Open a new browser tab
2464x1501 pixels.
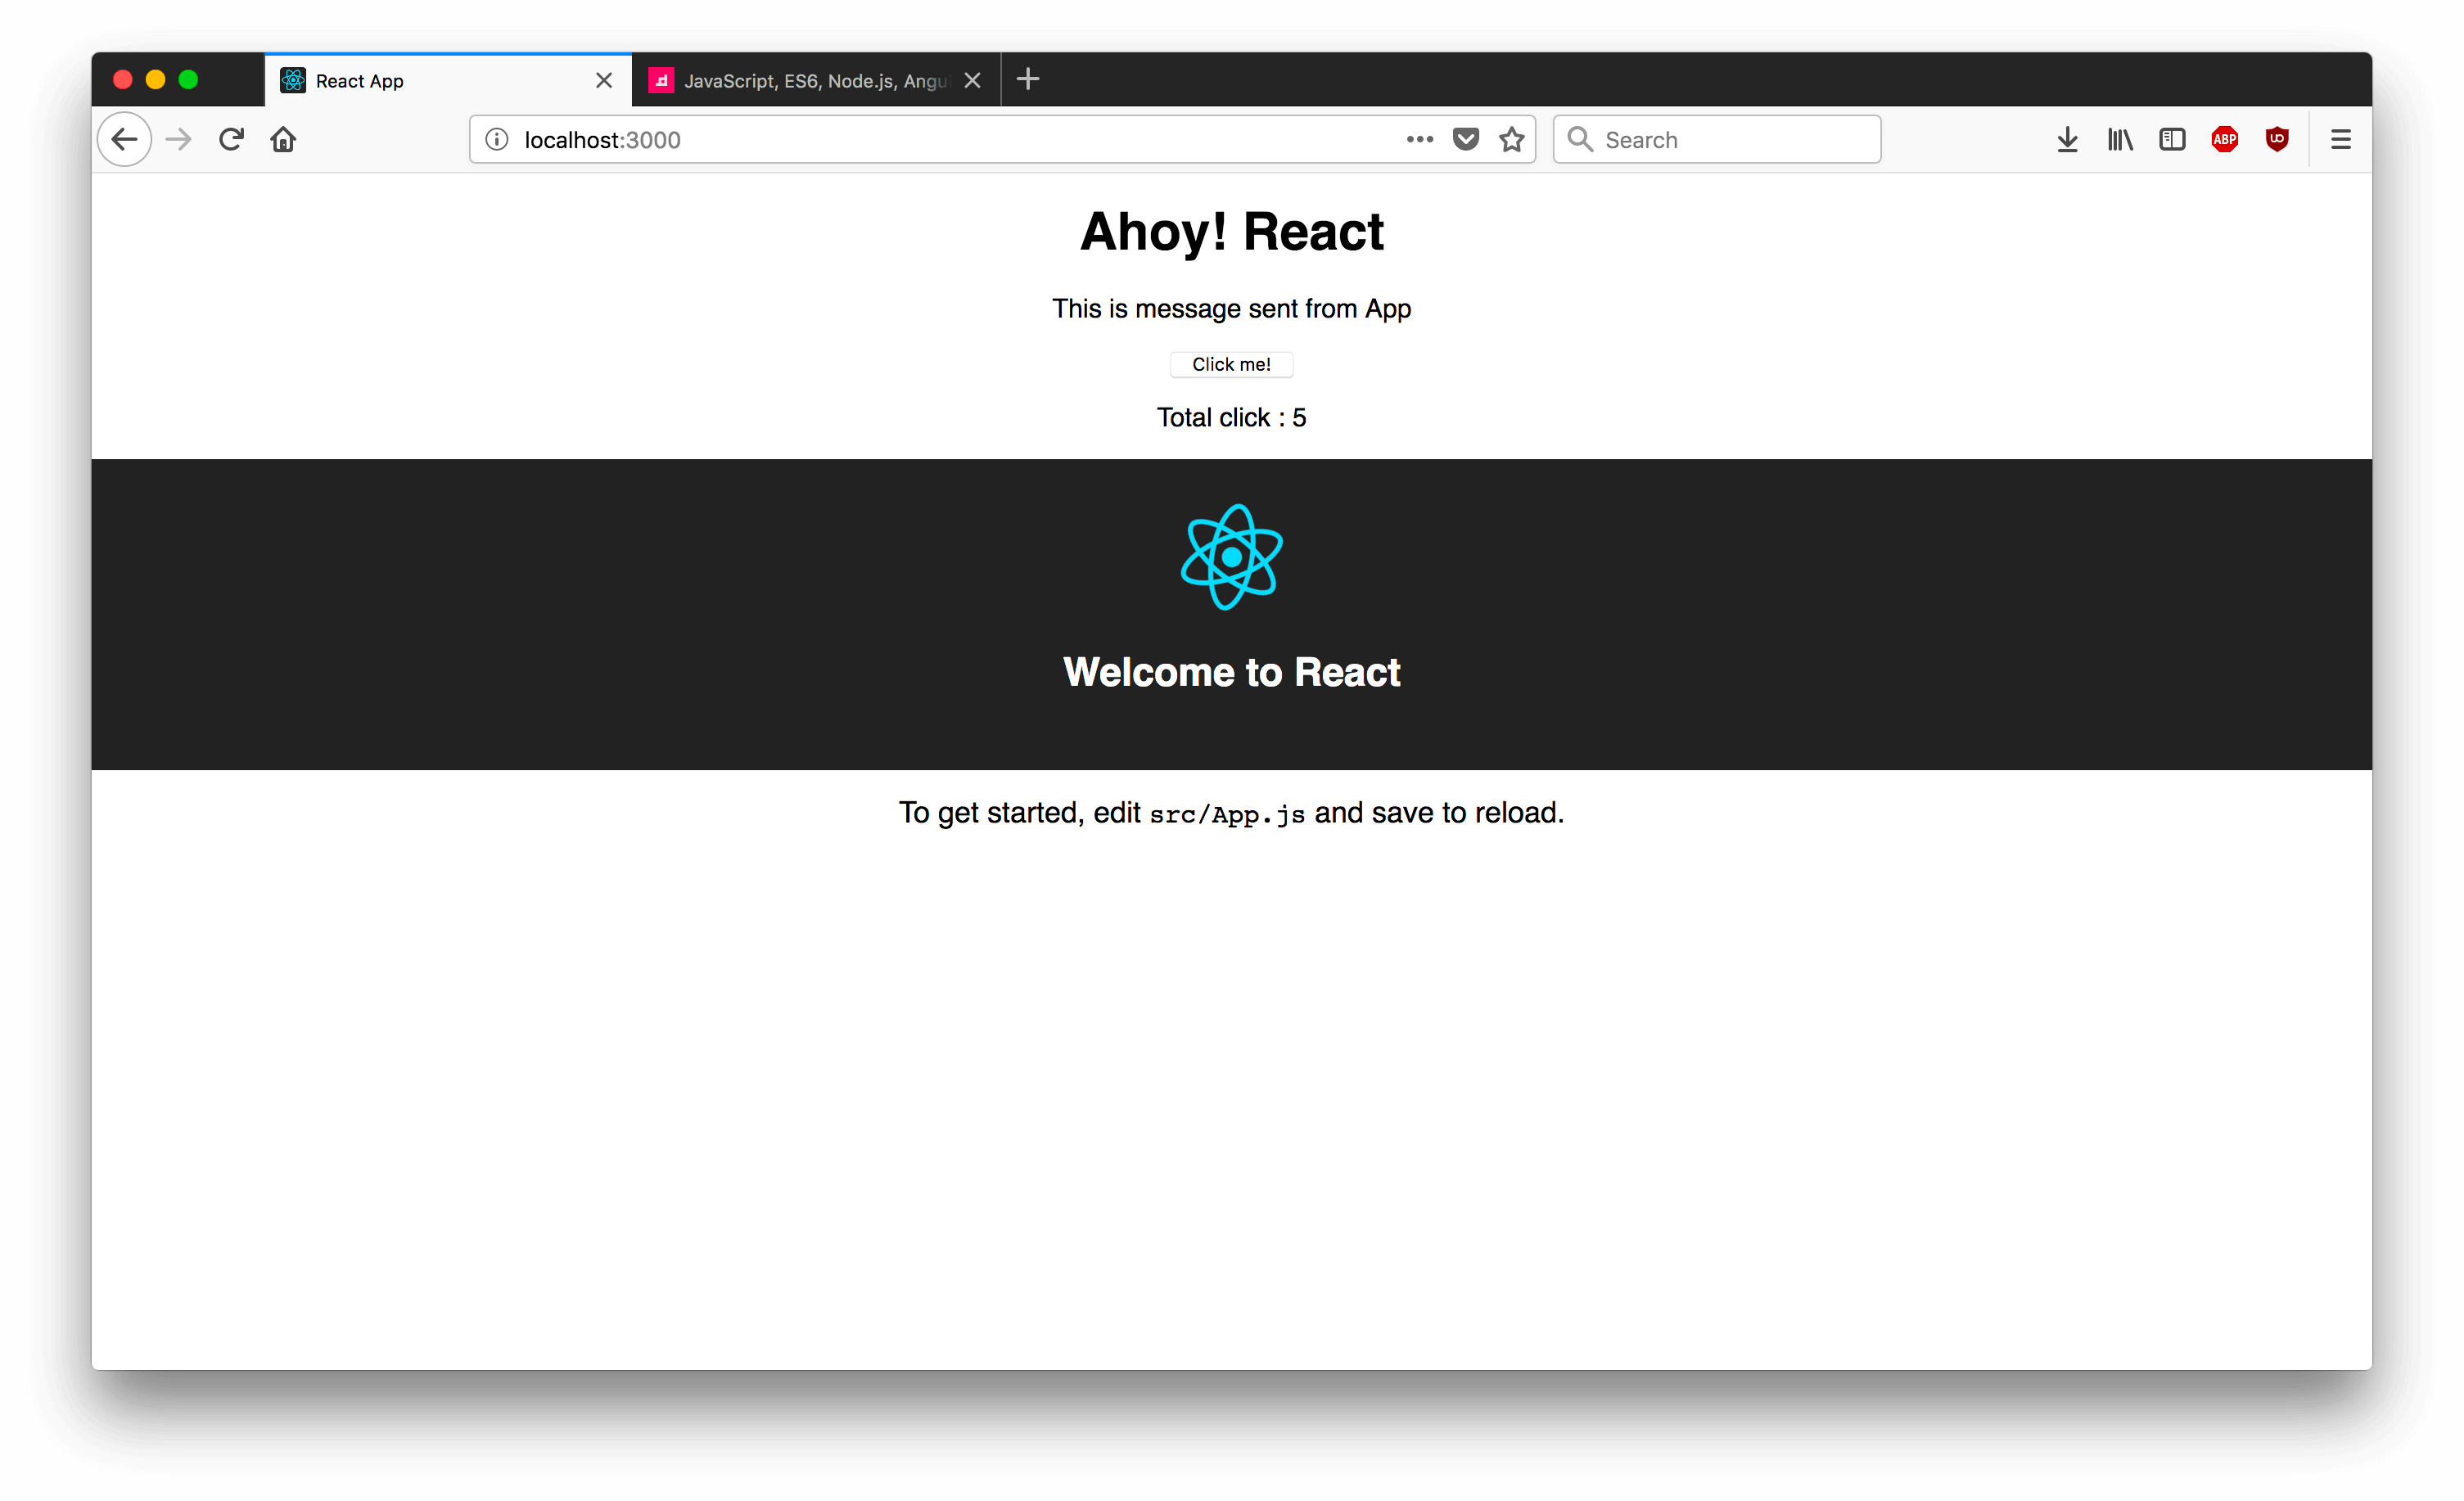point(1028,79)
